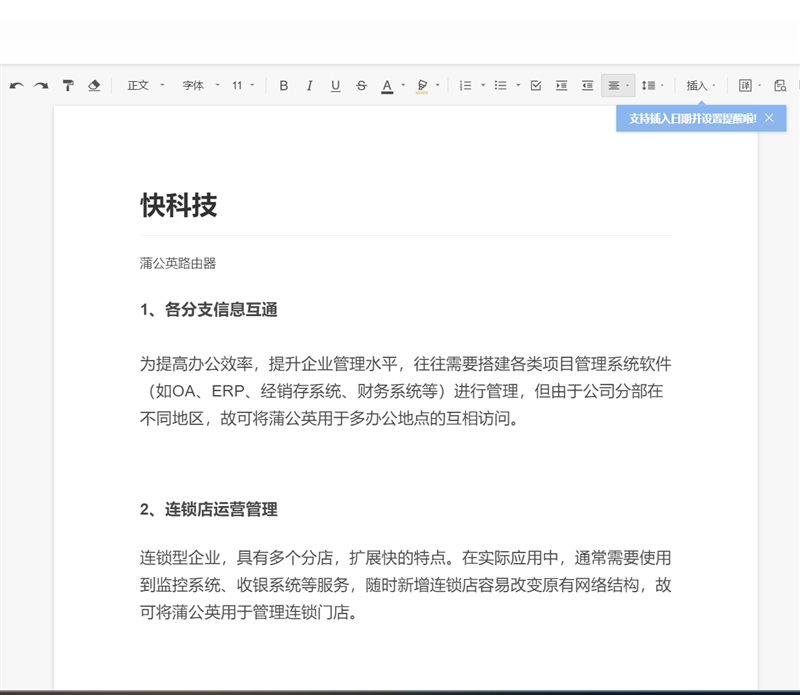
Task: Apply the highlight color marker
Action: click(422, 86)
